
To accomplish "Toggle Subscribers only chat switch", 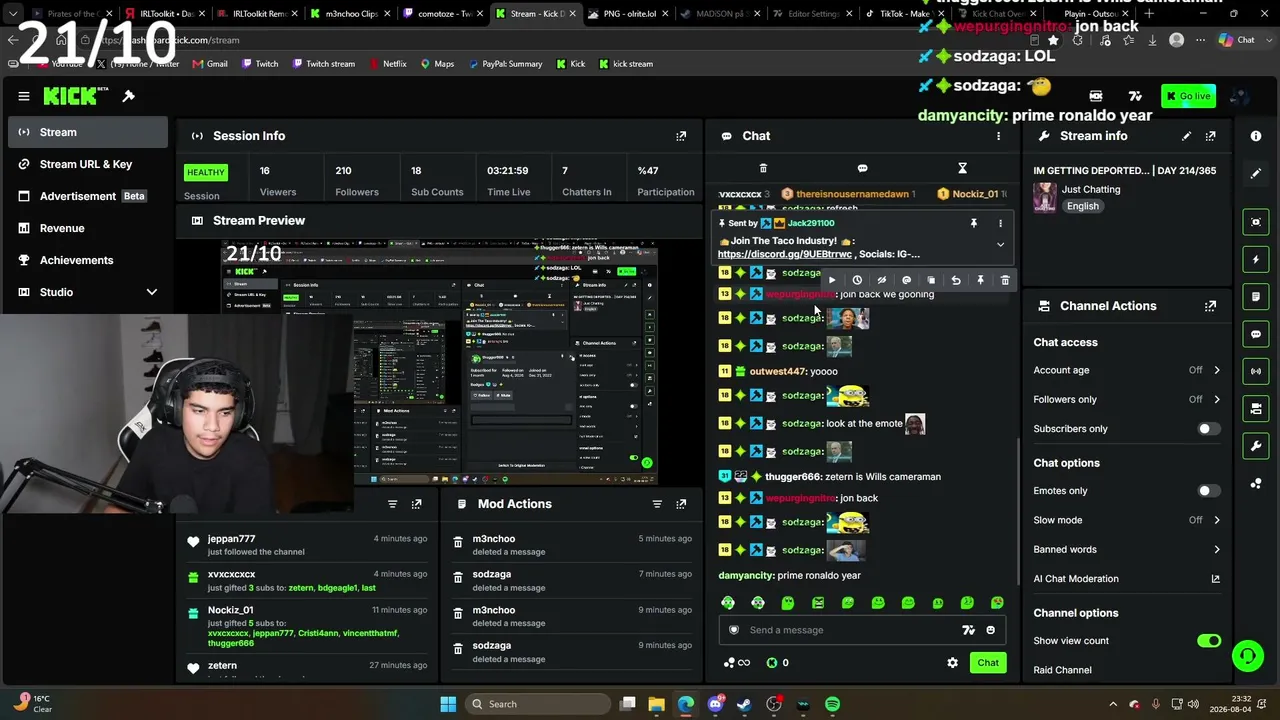I will [1209, 429].
